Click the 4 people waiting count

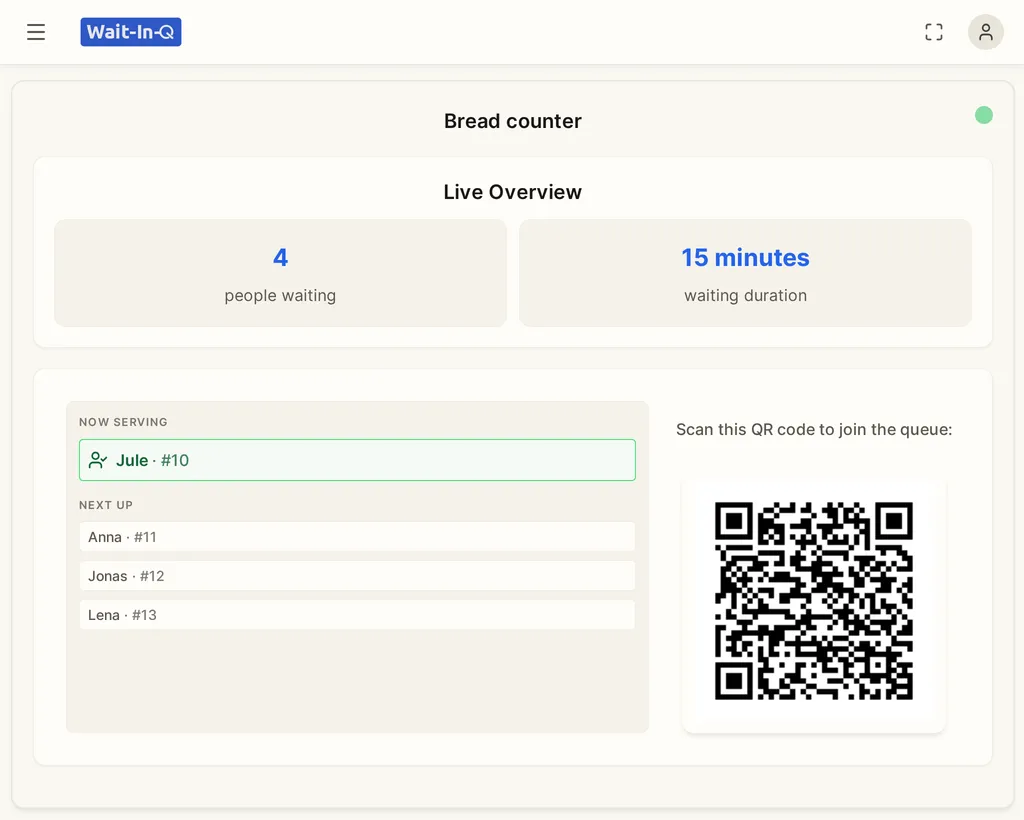pyautogui.click(x=280, y=273)
